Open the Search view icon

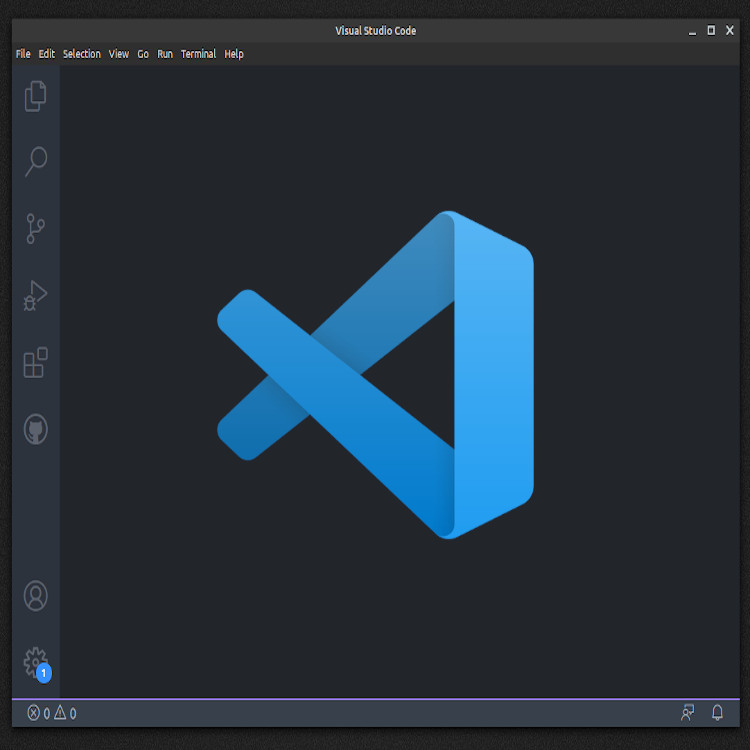[36, 161]
